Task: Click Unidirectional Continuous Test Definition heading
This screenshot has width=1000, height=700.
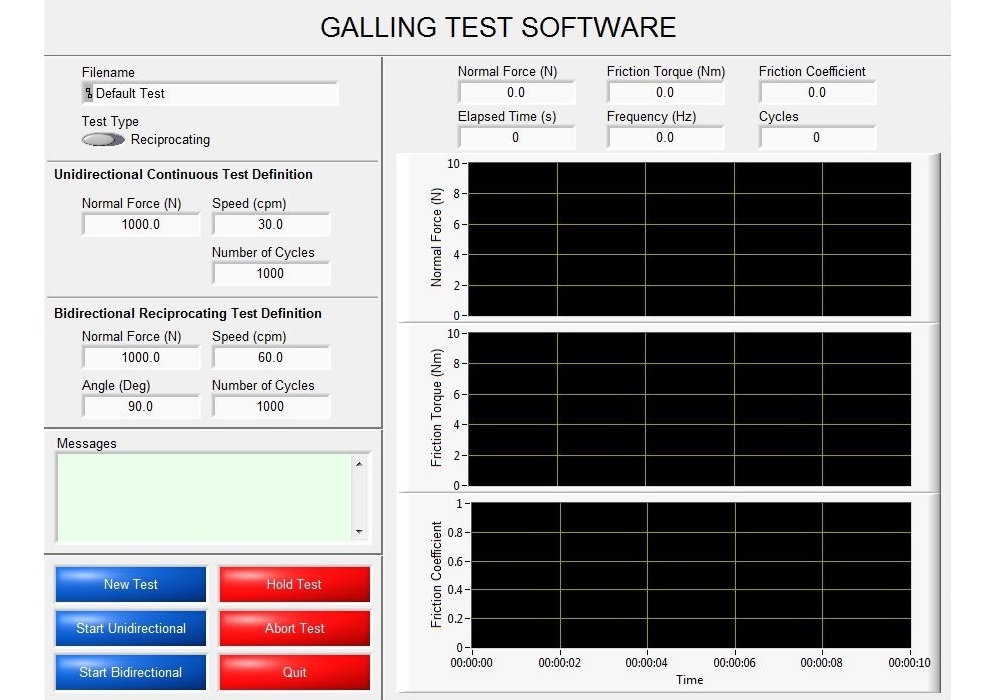Action: [183, 175]
